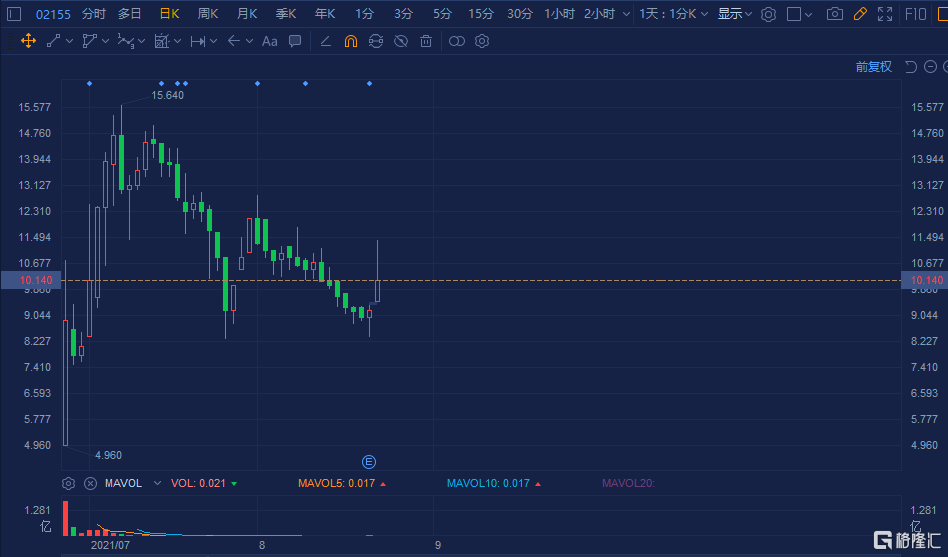Expand the trend line tool dropdown
The width and height of the screenshot is (948, 557).
[70, 41]
